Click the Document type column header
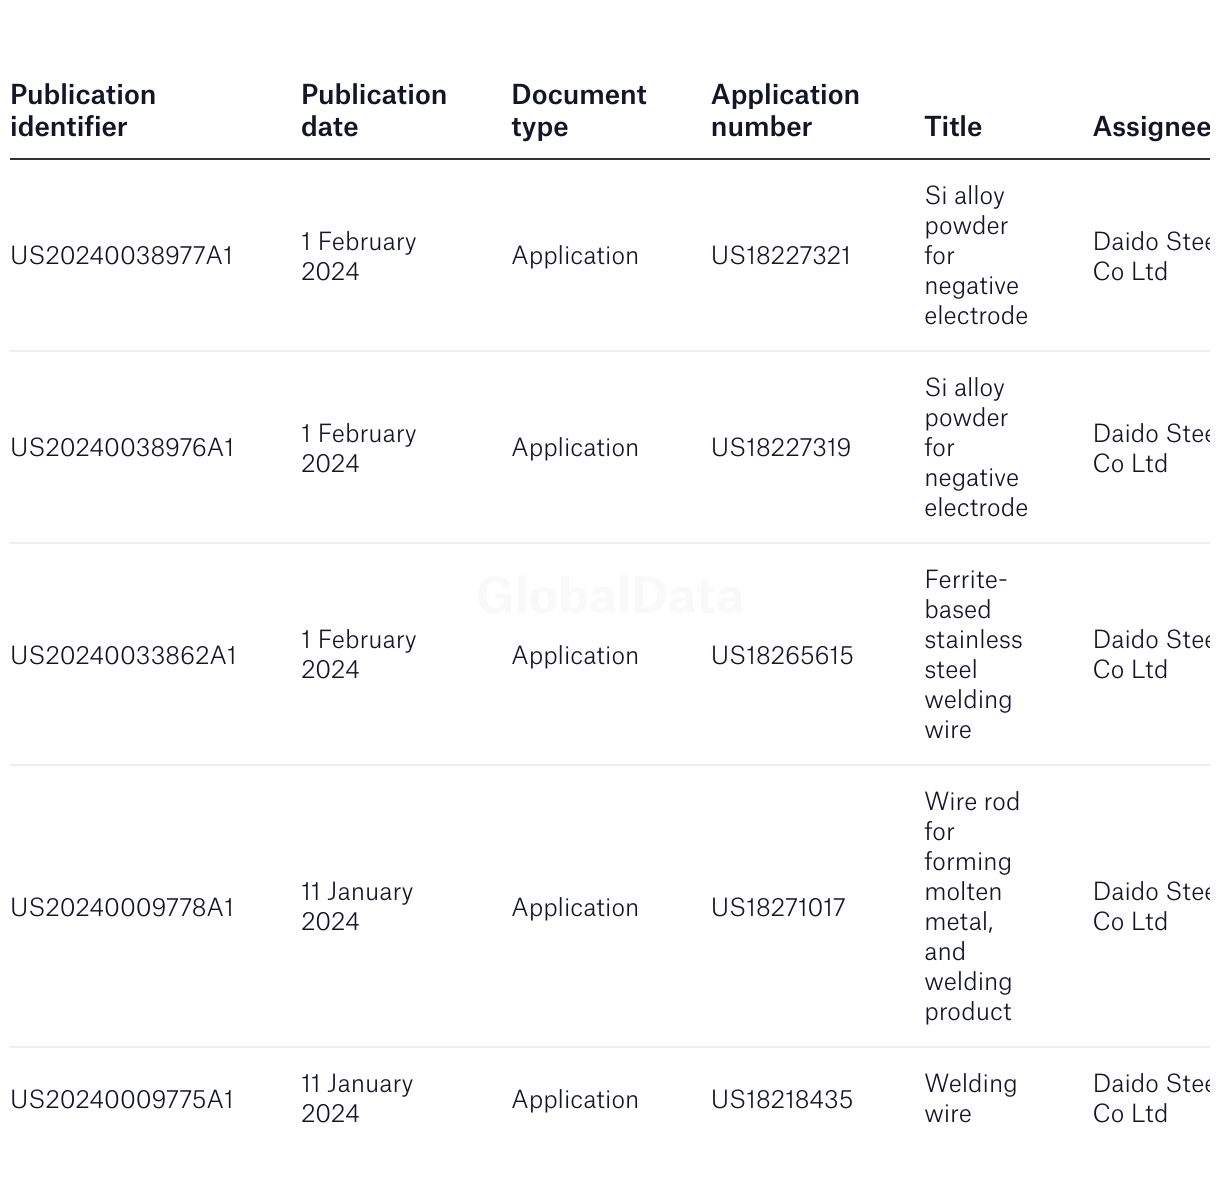This screenshot has width=1220, height=1190. click(x=579, y=110)
